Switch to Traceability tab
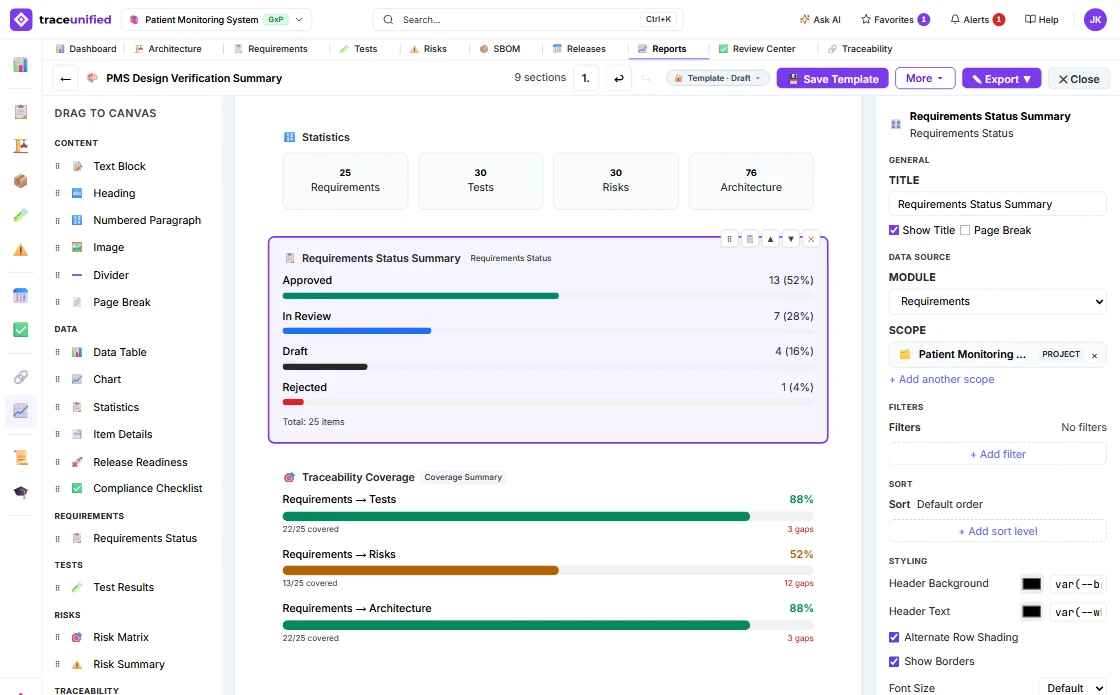The width and height of the screenshot is (1120, 695). pyautogui.click(x=860, y=49)
